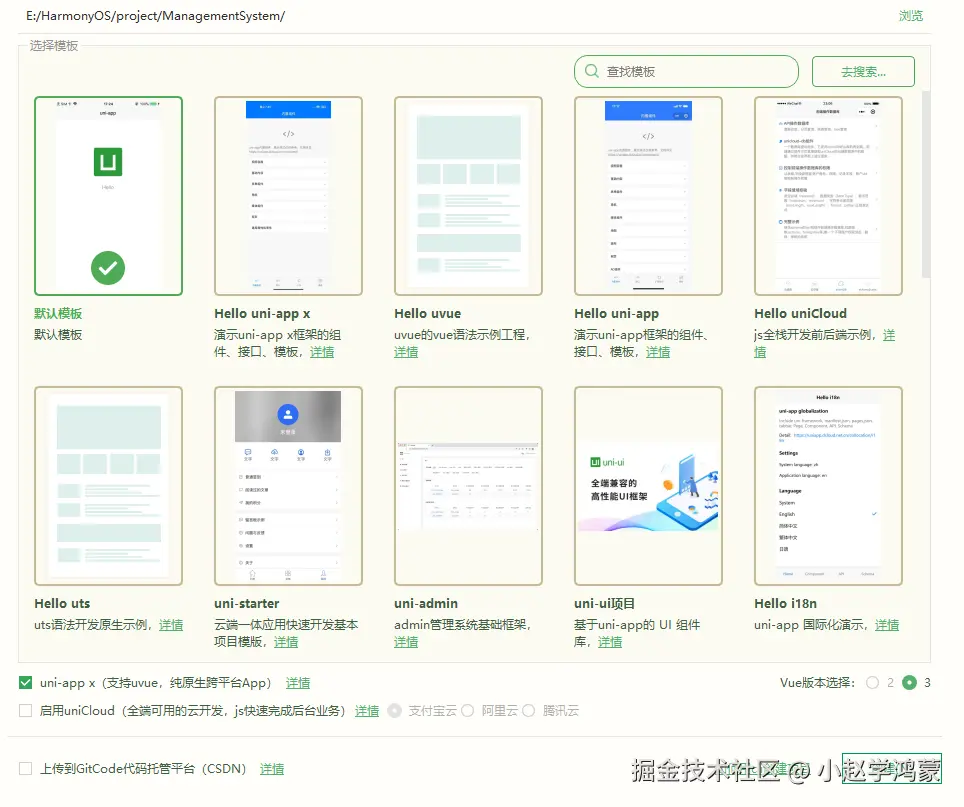Open 详情 link for Hello uni-app
Viewport: 964px width, 807px height.
(x=658, y=352)
